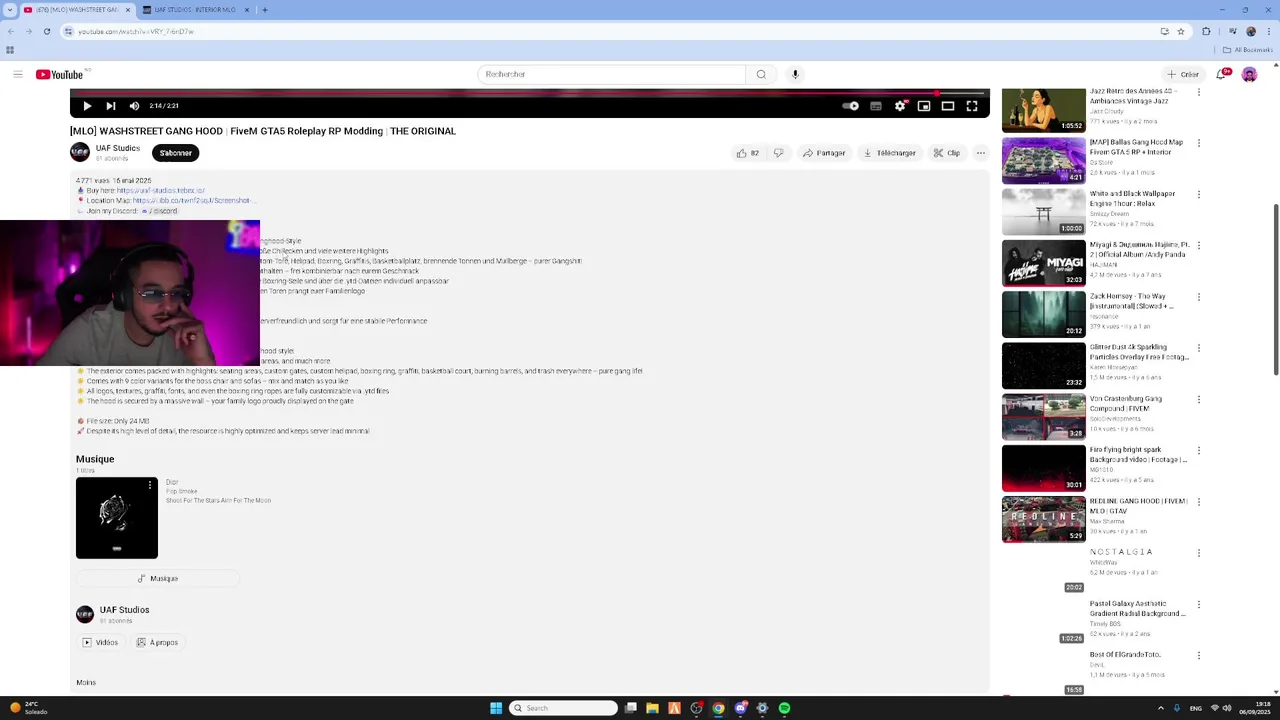The image size is (1280, 720).
Task: Open player settings gear icon
Action: point(900,106)
